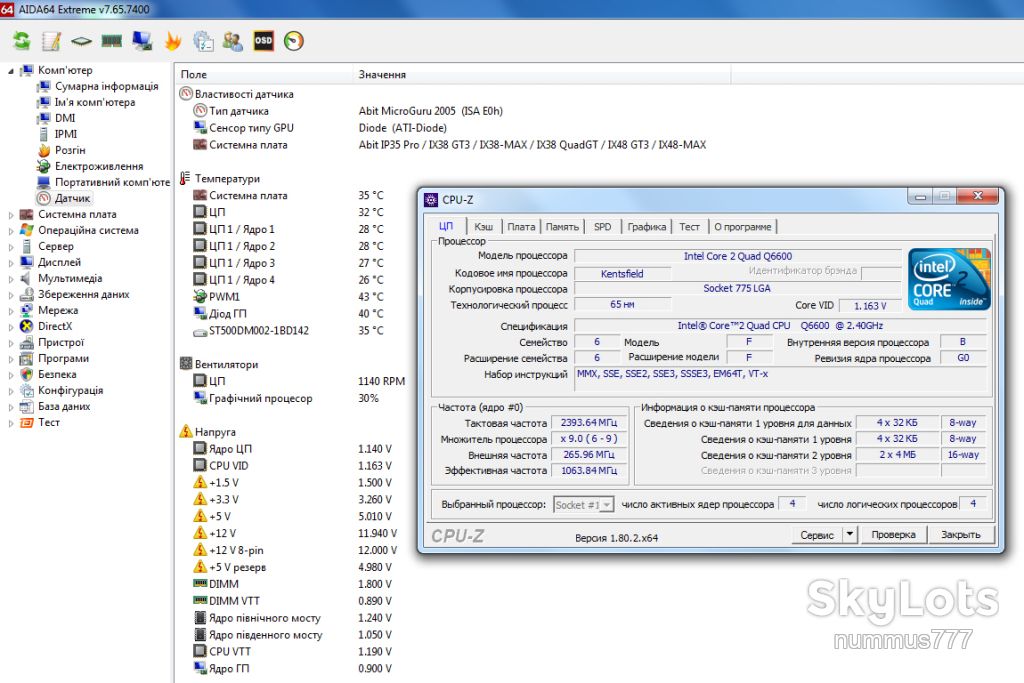Open the Графика tab in CPU-Z
Image resolution: width=1024 pixels, height=683 pixels.
pyautogui.click(x=647, y=227)
